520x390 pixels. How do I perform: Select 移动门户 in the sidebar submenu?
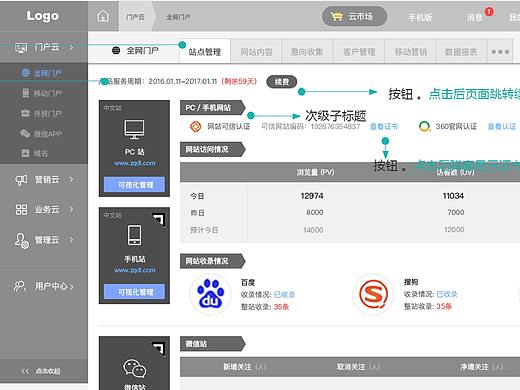[x=47, y=93]
